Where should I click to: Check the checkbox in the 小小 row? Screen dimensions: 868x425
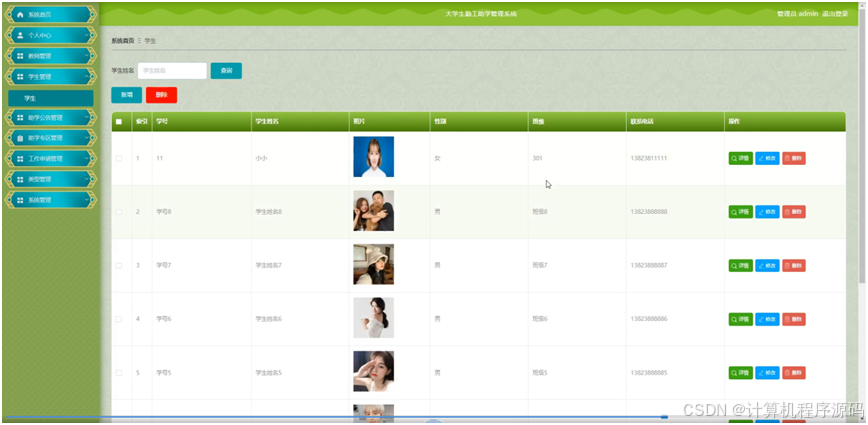coord(118,158)
